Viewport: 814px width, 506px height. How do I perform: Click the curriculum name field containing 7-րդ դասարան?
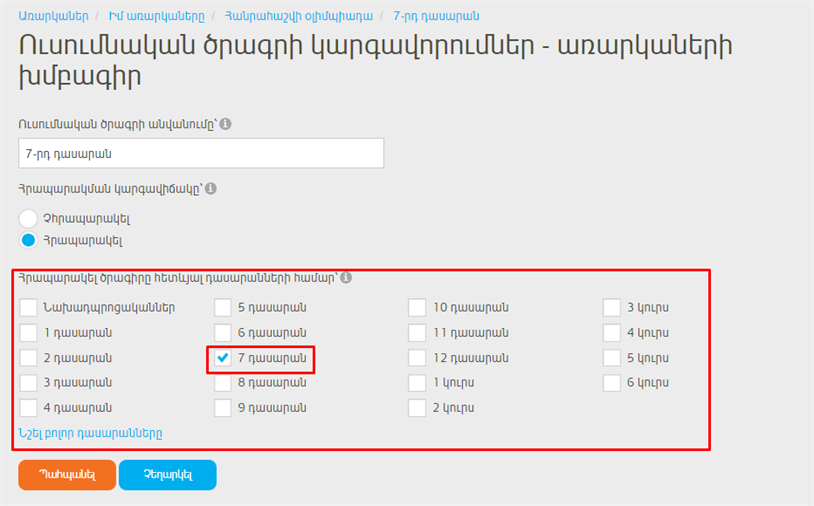click(x=200, y=154)
